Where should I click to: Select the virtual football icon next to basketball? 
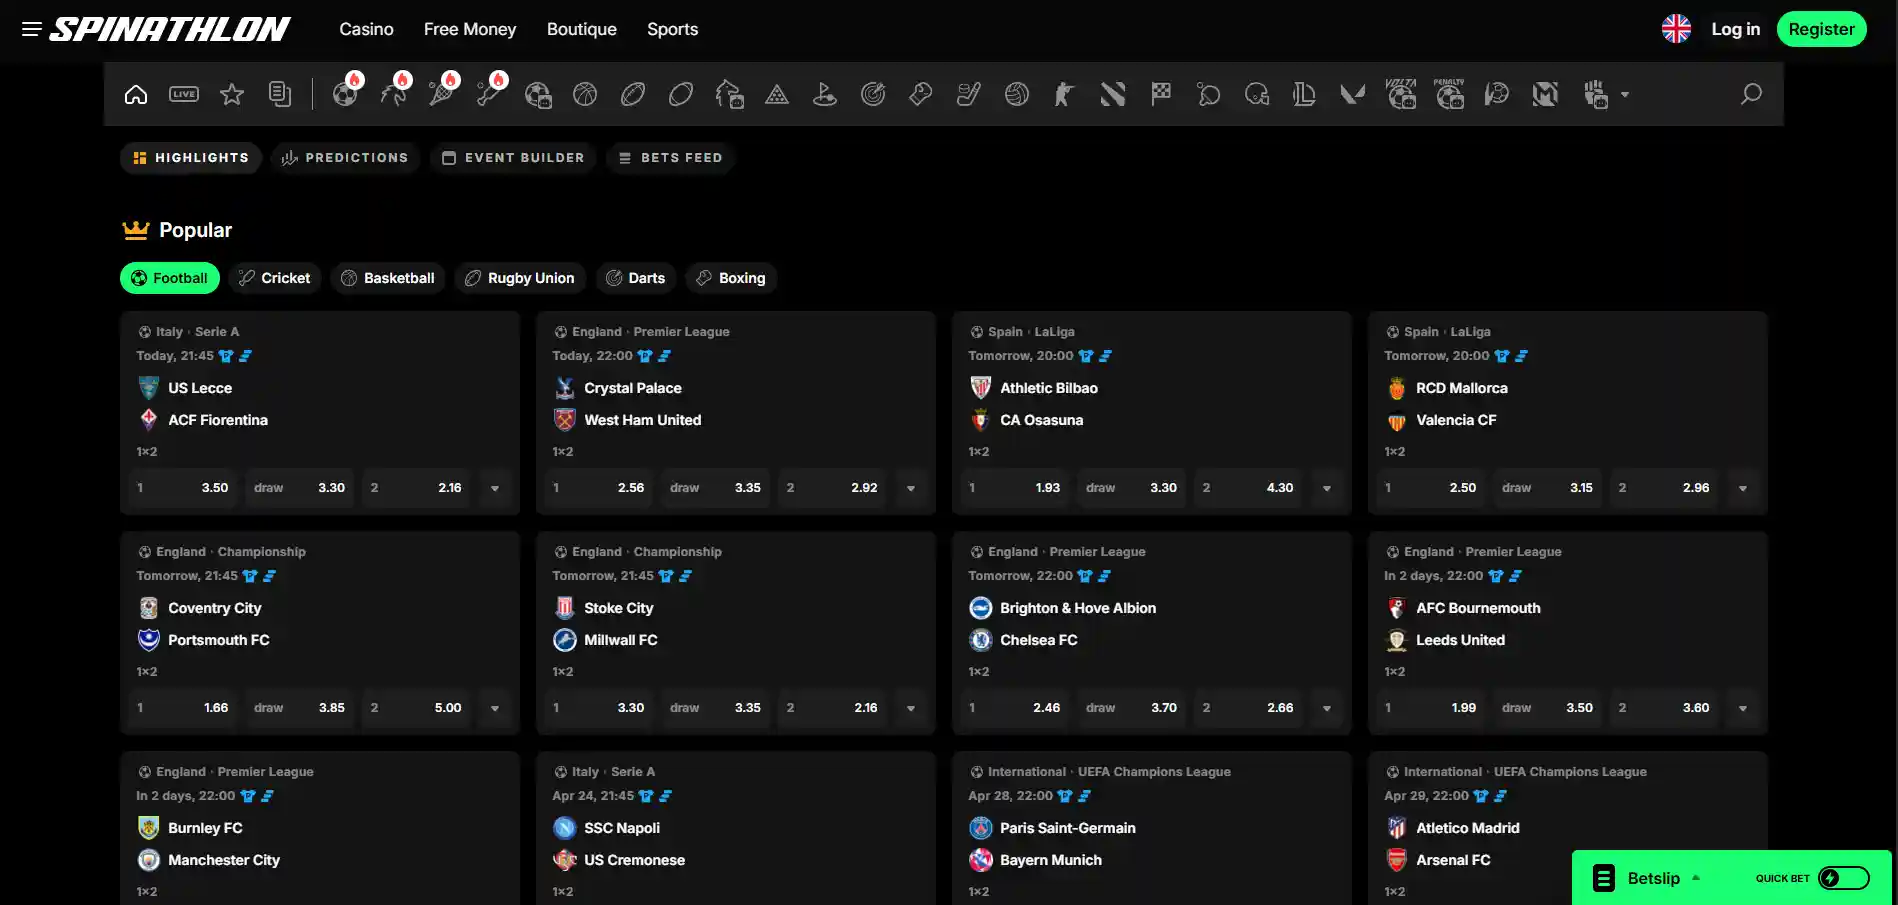538,95
